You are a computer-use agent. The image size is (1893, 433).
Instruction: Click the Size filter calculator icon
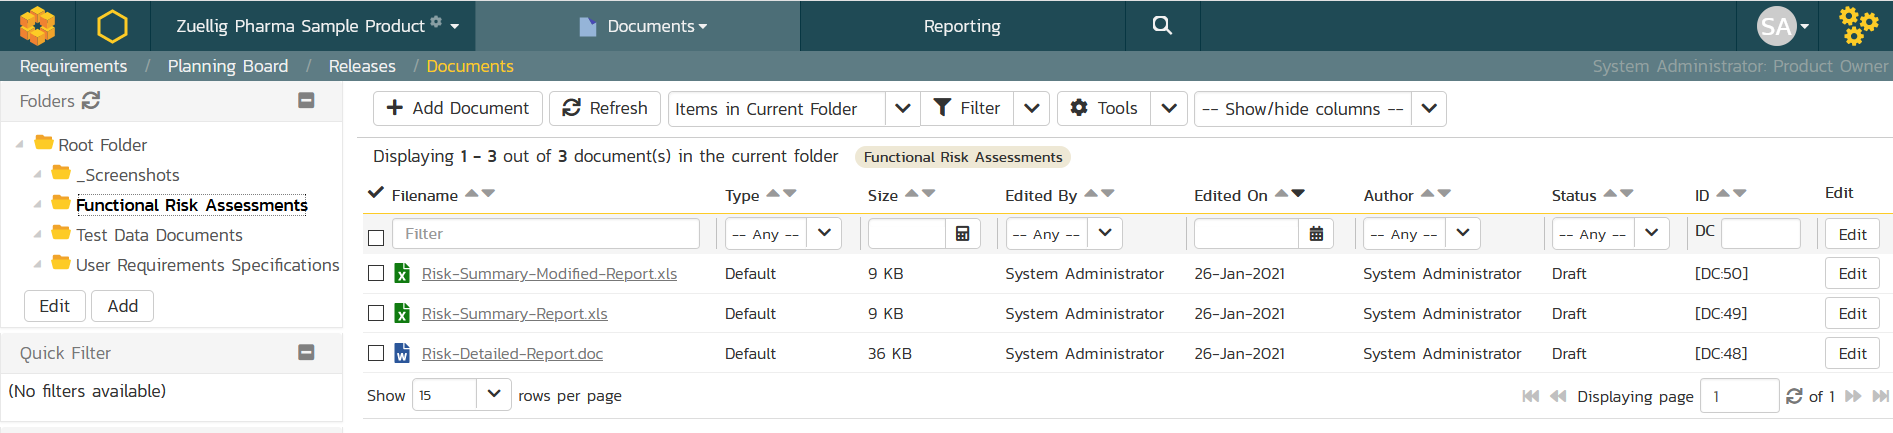[x=962, y=234]
